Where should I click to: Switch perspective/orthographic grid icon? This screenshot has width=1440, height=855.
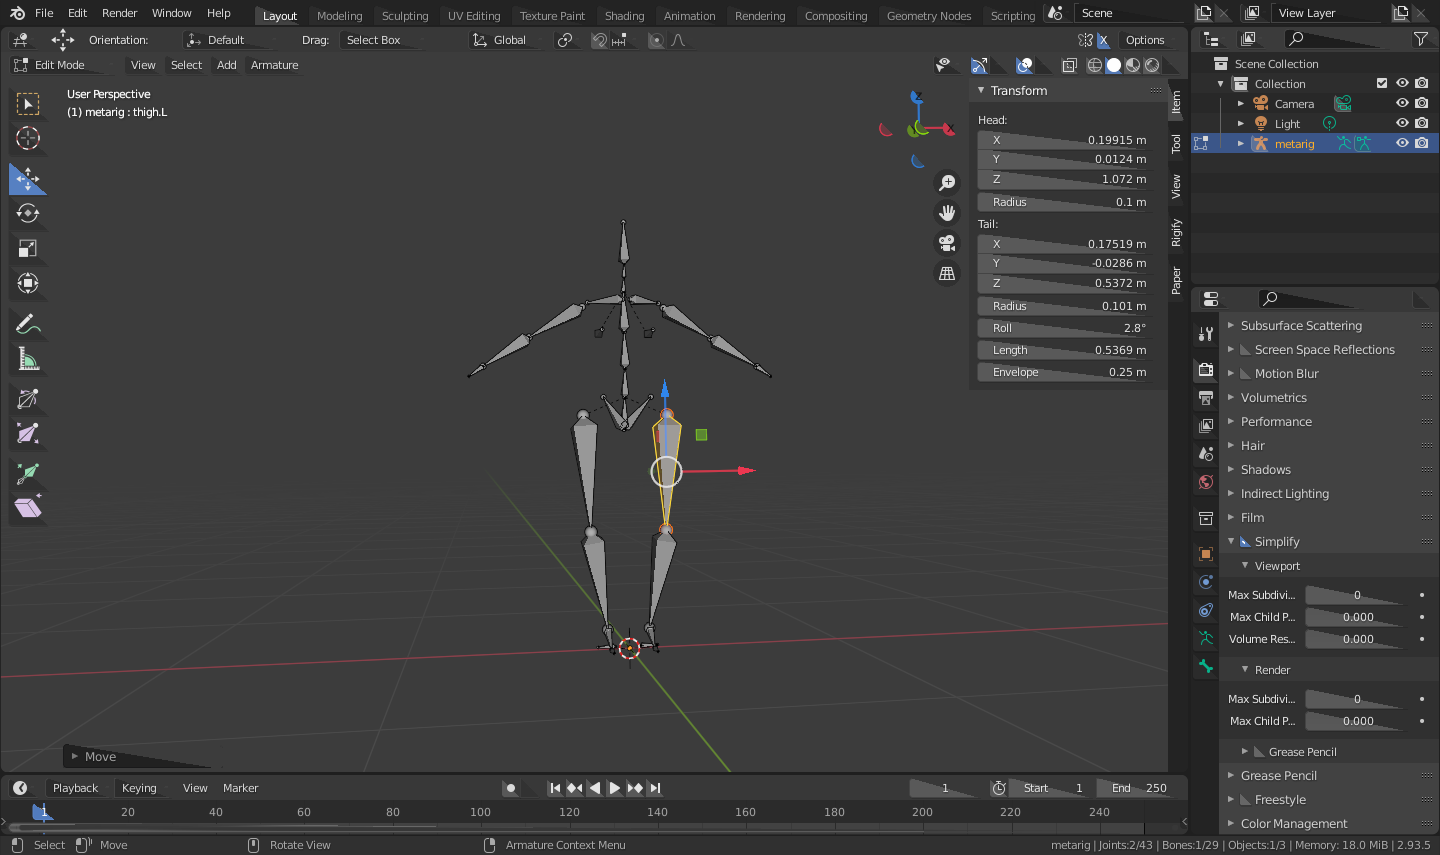(x=947, y=273)
